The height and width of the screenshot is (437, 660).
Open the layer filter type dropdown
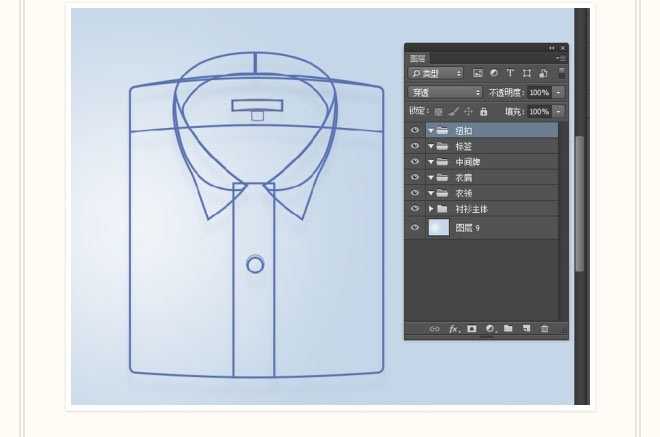click(437, 73)
